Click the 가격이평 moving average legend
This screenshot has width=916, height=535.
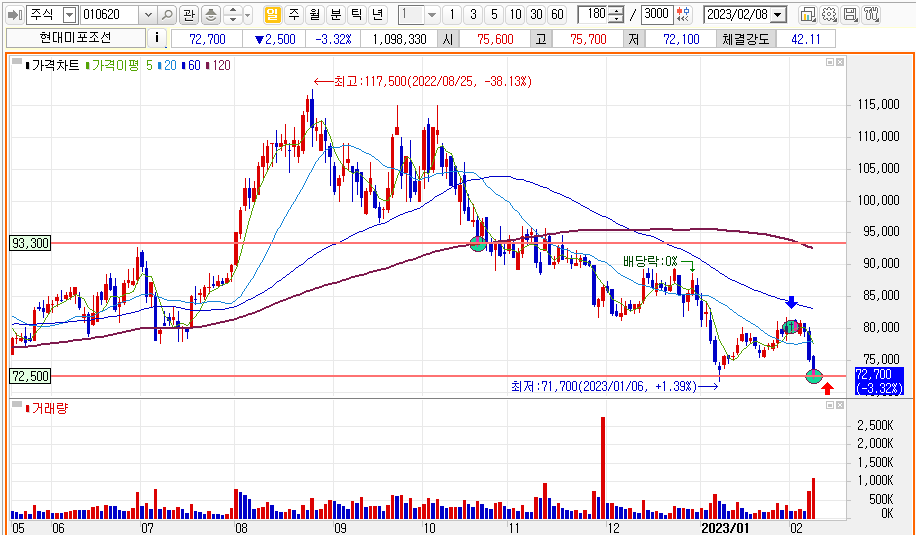click(114, 65)
